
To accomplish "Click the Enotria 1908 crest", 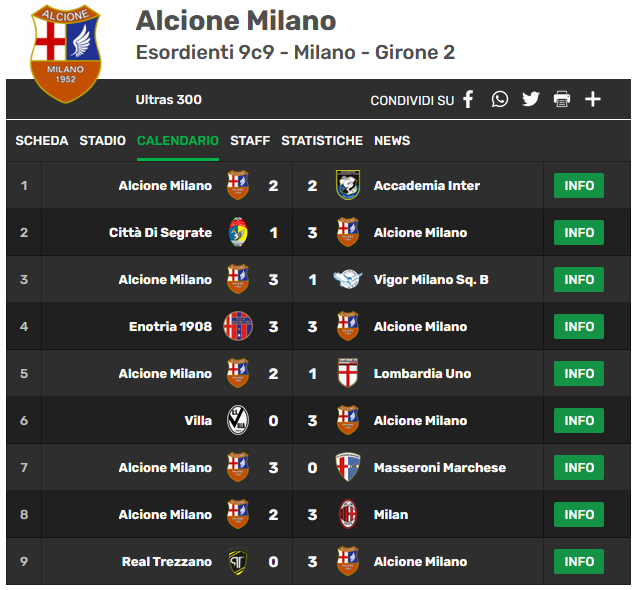I will point(238,327).
